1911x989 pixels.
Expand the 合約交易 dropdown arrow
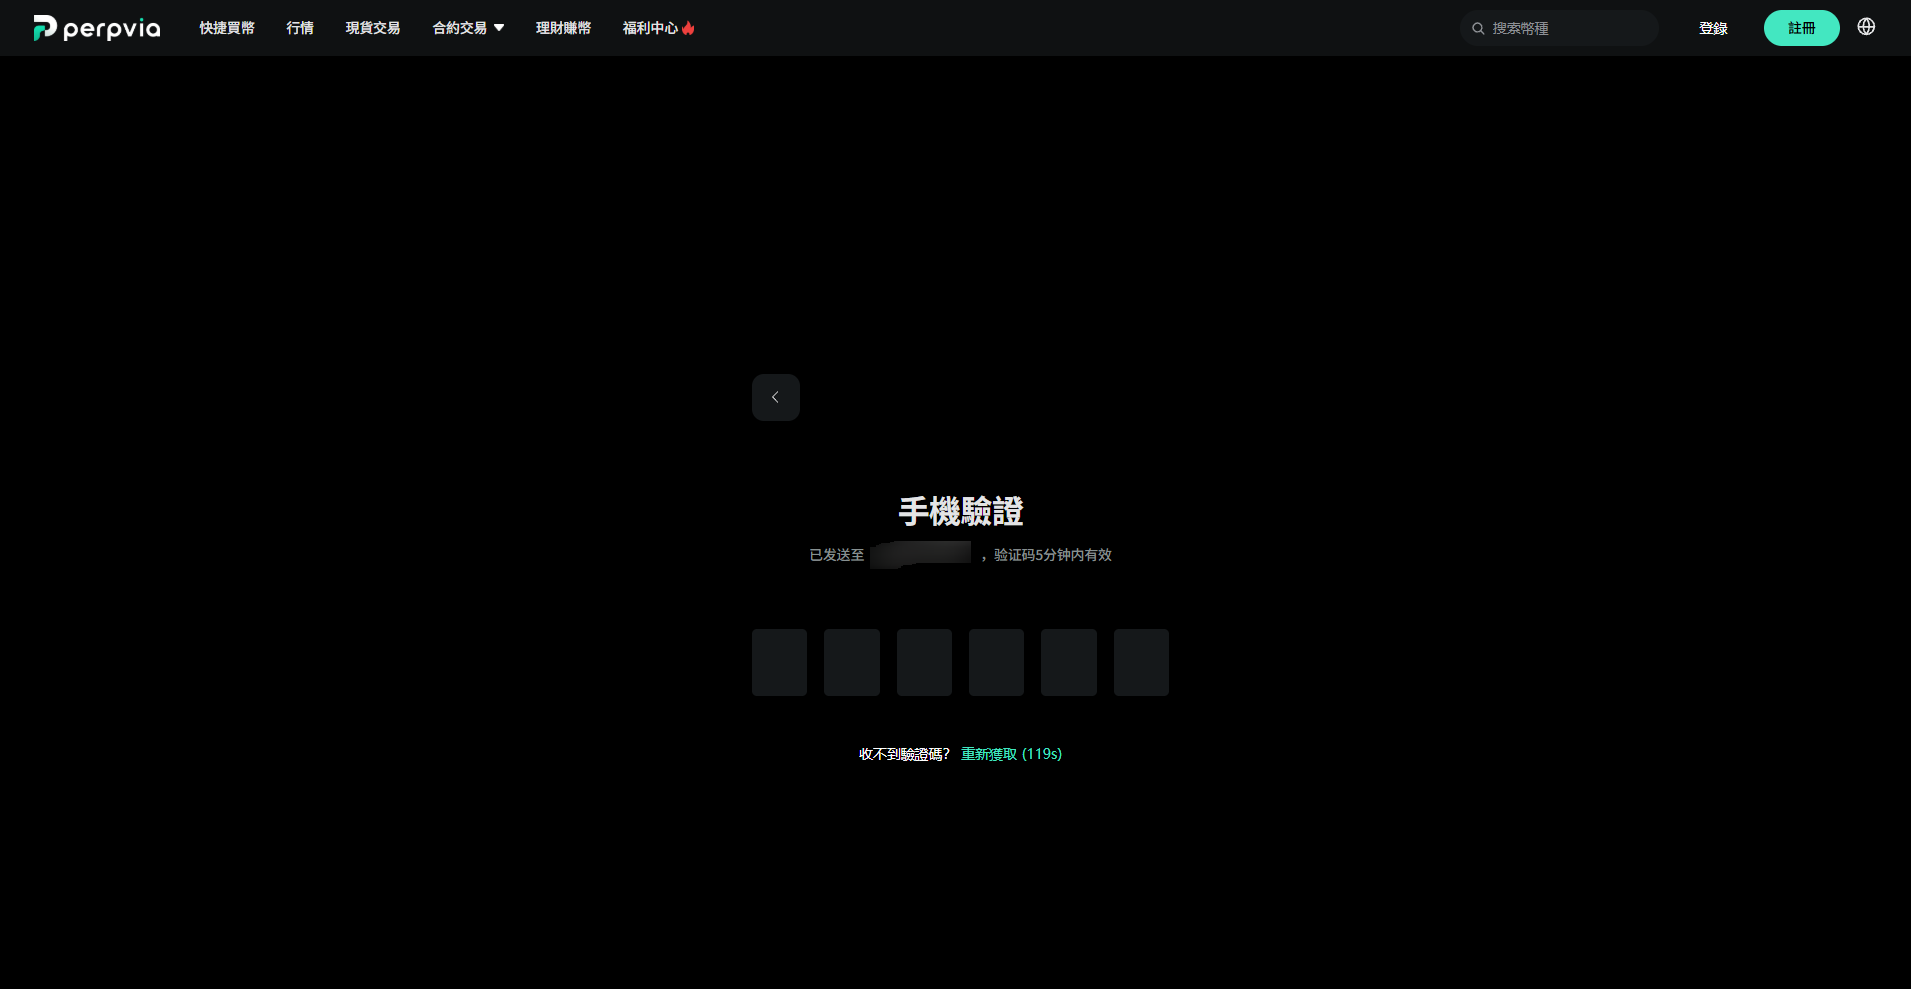[499, 28]
